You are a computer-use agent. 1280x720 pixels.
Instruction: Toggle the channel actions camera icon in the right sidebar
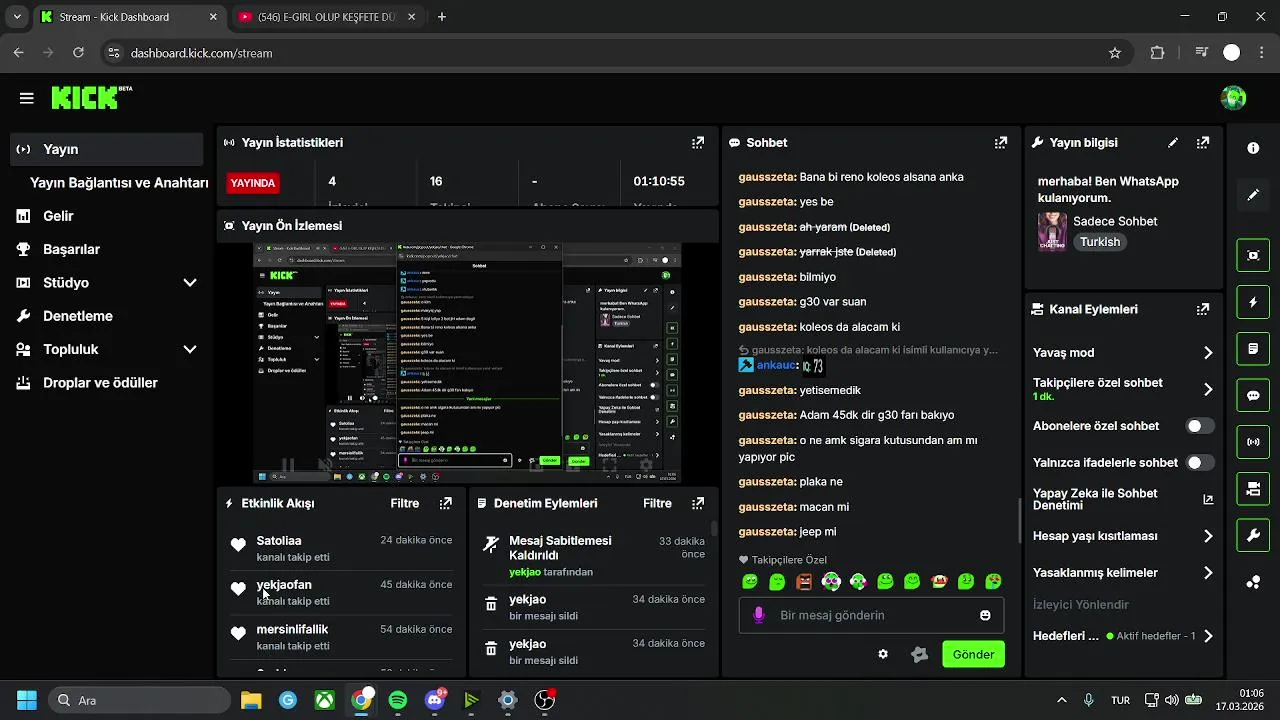(x=1253, y=489)
